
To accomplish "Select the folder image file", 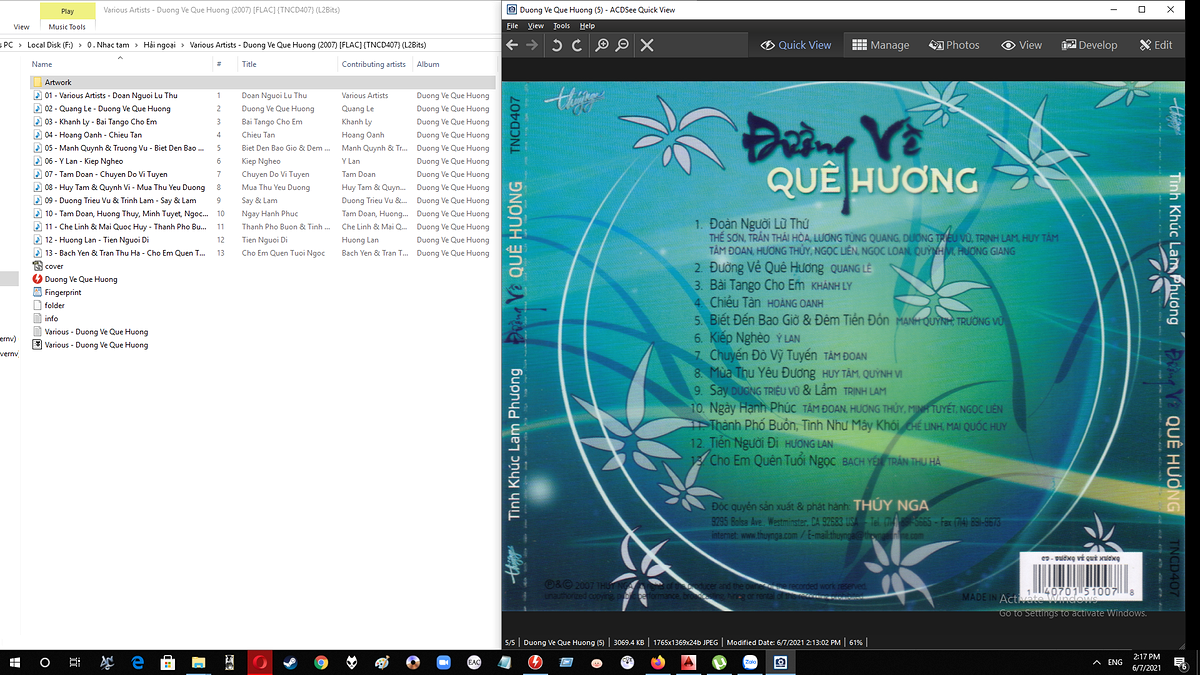I will coord(54,305).
